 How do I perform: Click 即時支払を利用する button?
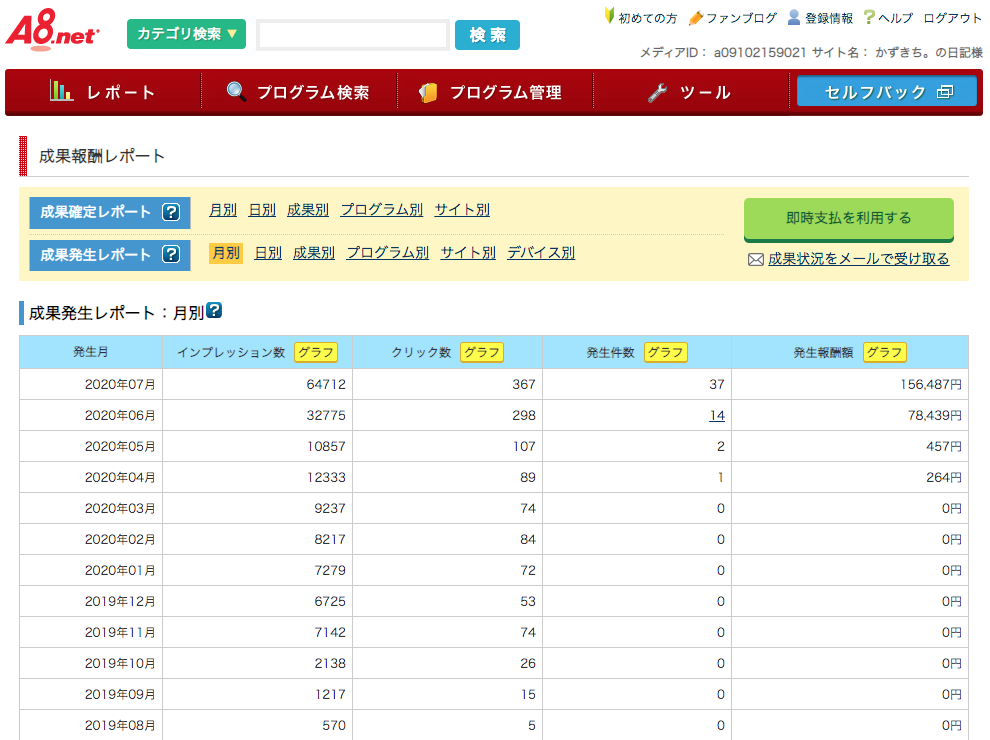click(849, 218)
